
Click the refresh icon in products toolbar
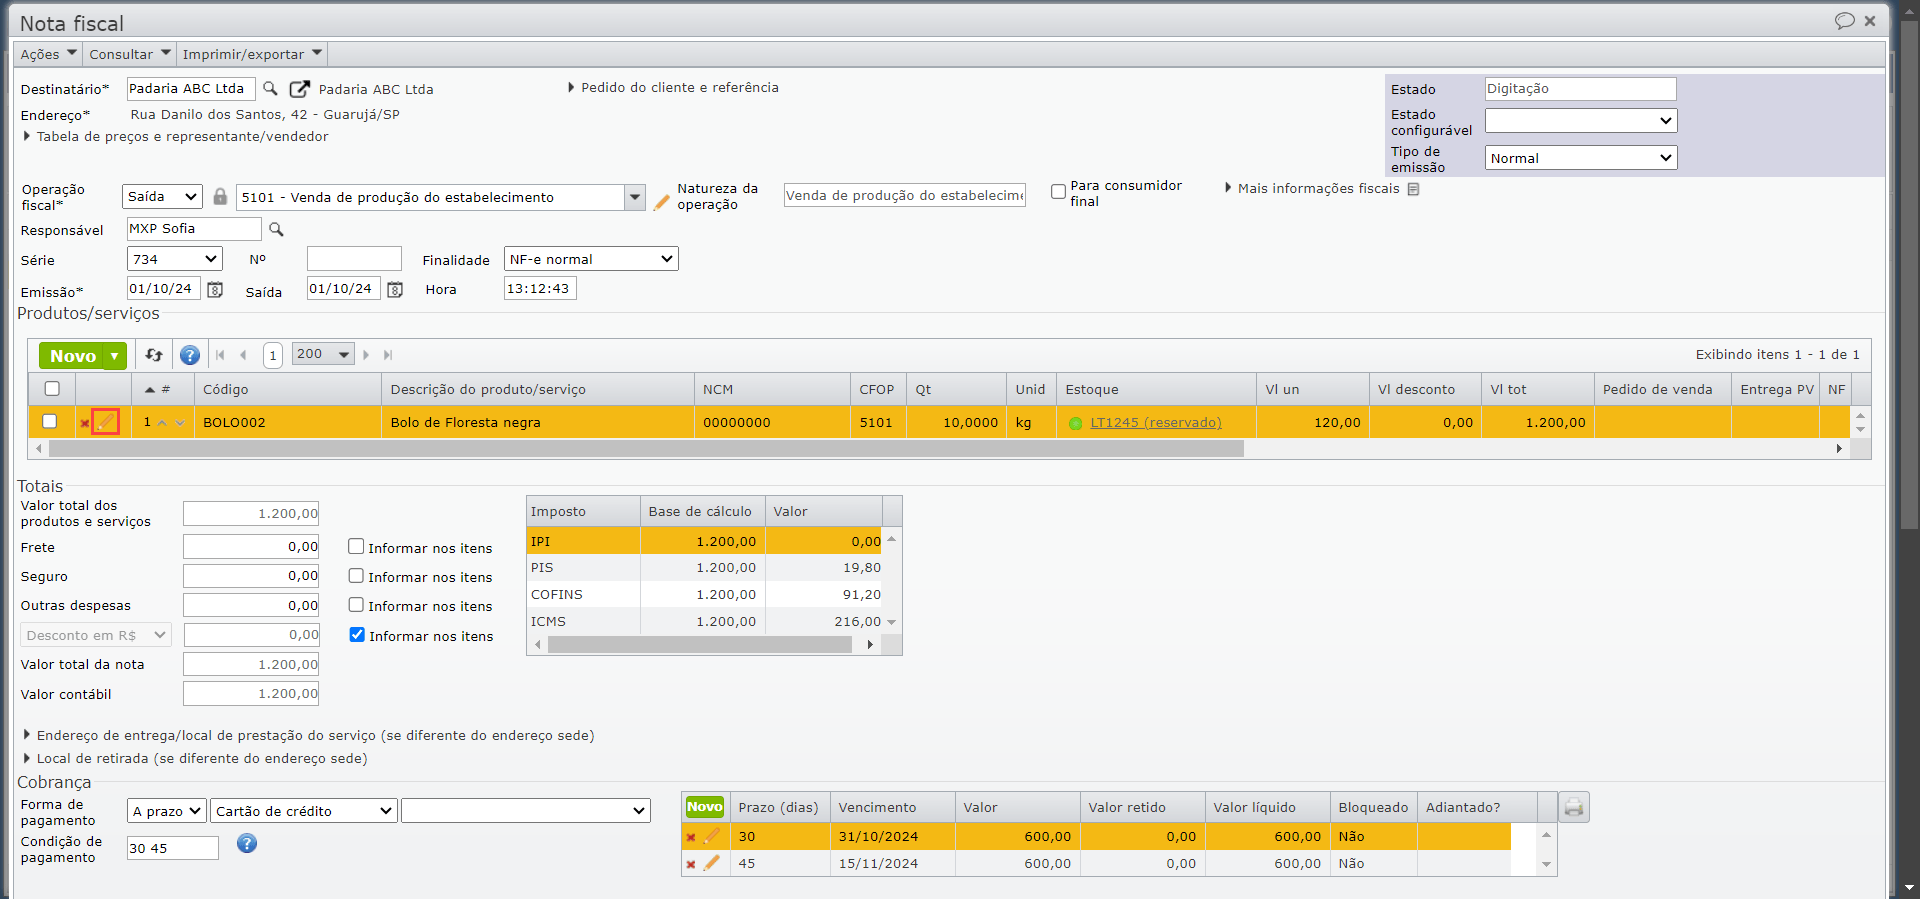(x=154, y=355)
